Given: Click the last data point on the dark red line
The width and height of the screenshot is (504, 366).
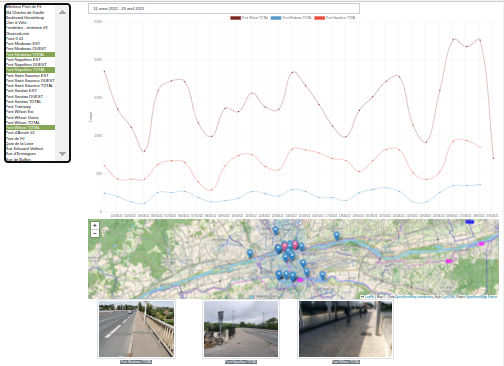Looking at the screenshot, I should [493, 158].
